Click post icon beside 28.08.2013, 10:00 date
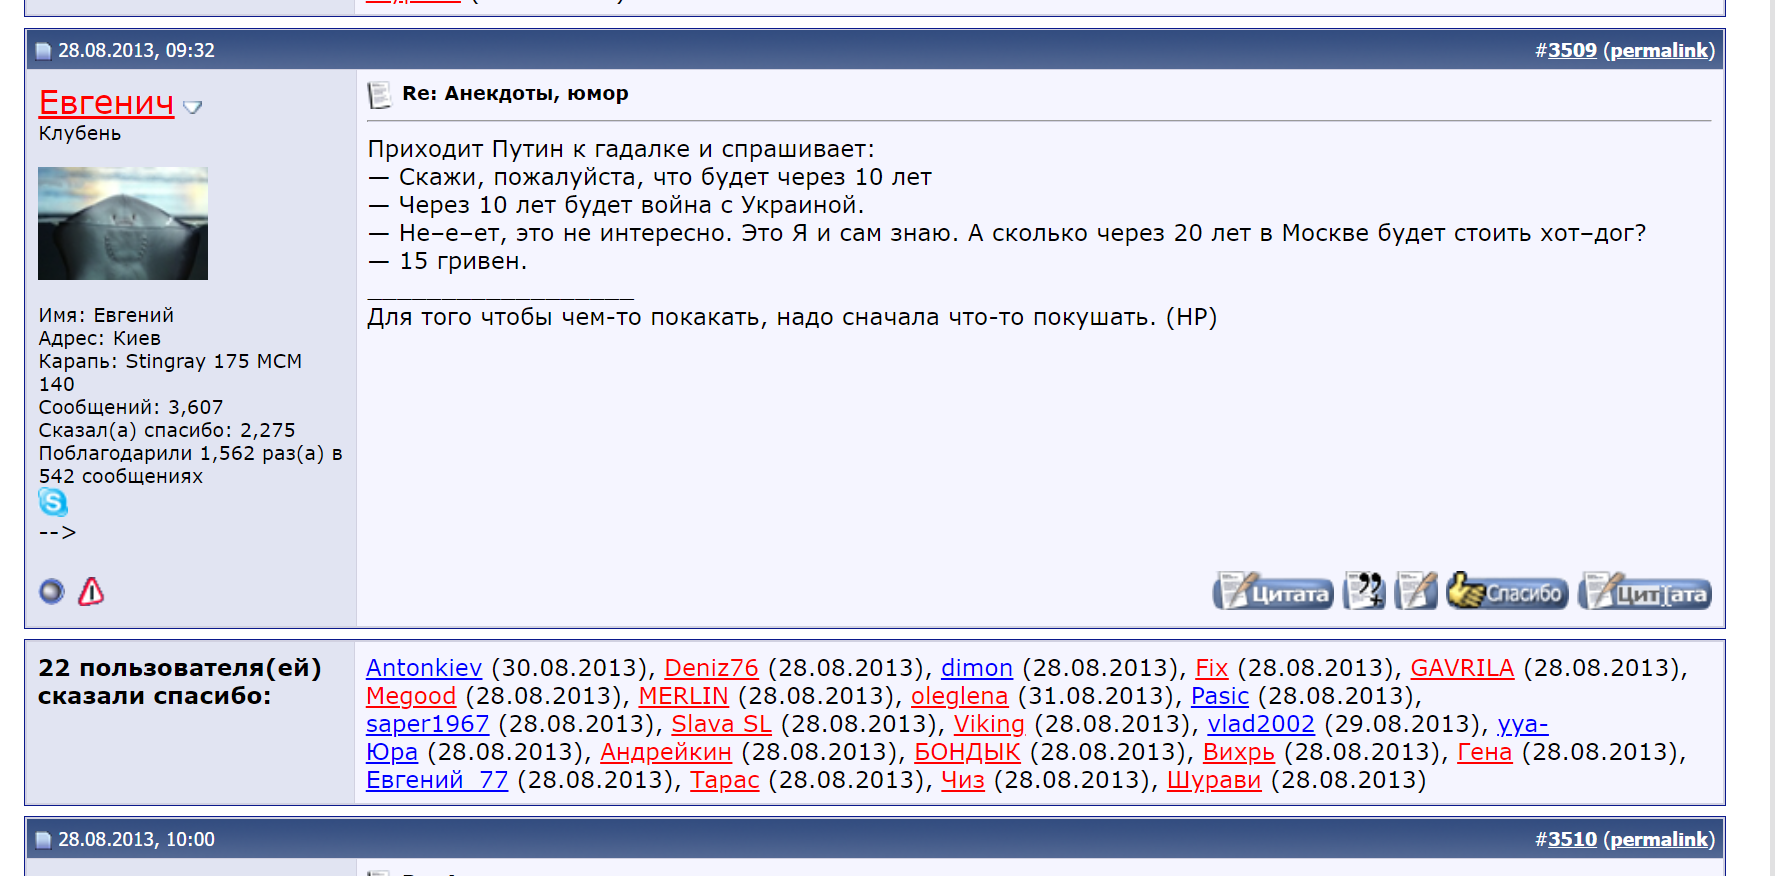This screenshot has width=1775, height=876. 43,840
